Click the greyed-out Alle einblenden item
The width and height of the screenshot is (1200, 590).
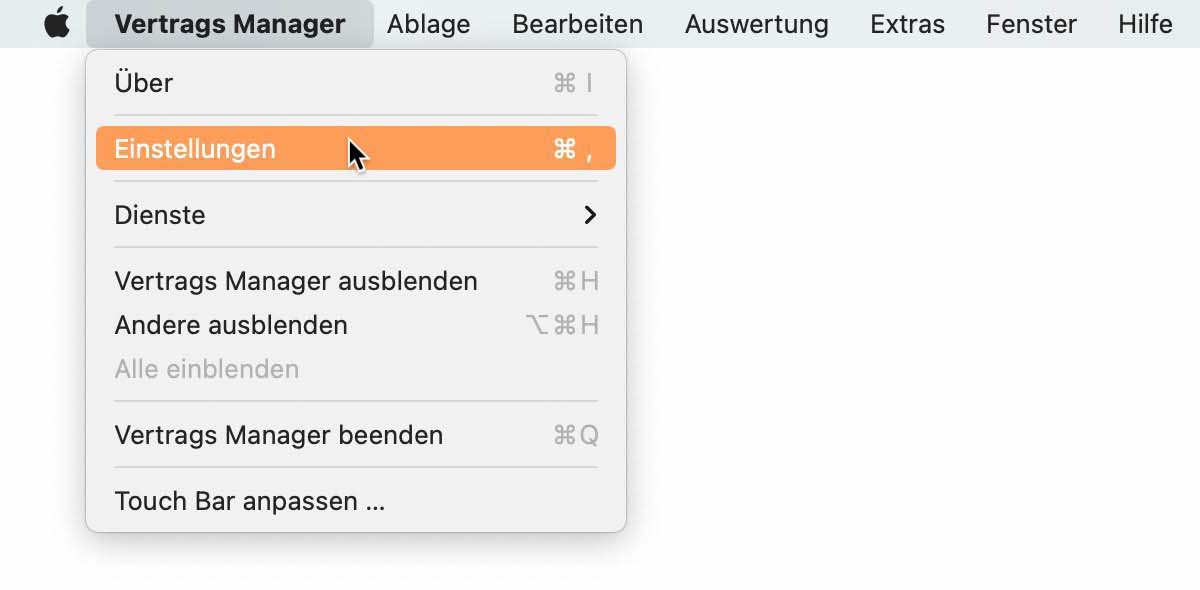click(356, 369)
